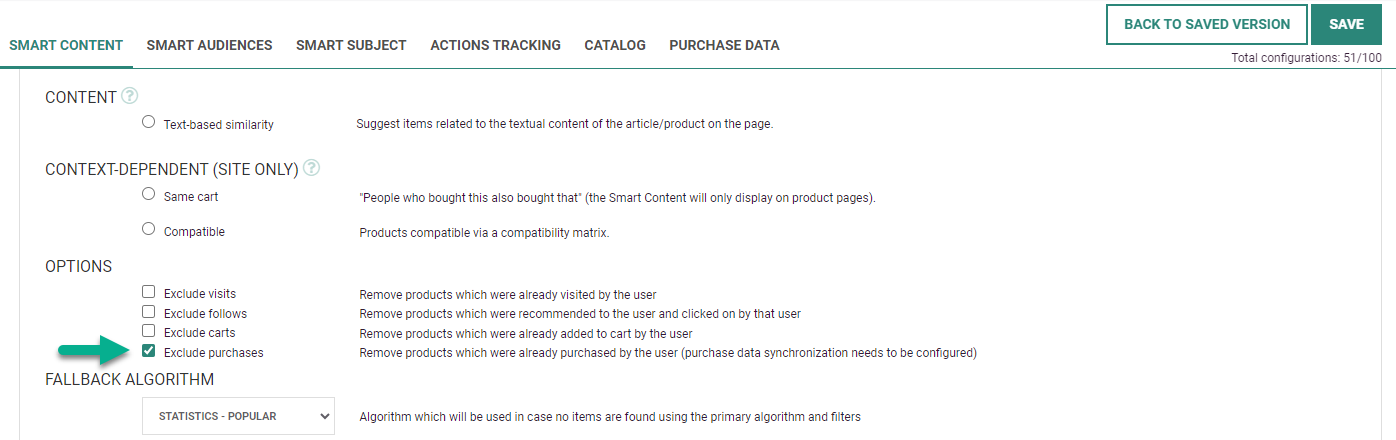
Task: Click the Save button
Action: (x=1346, y=24)
